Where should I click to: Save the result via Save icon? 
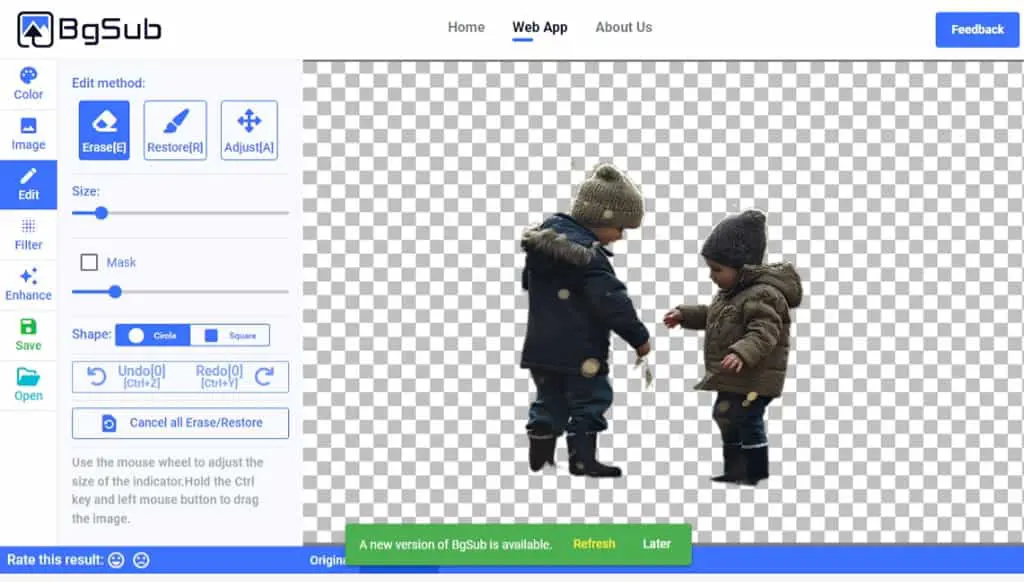(x=28, y=335)
